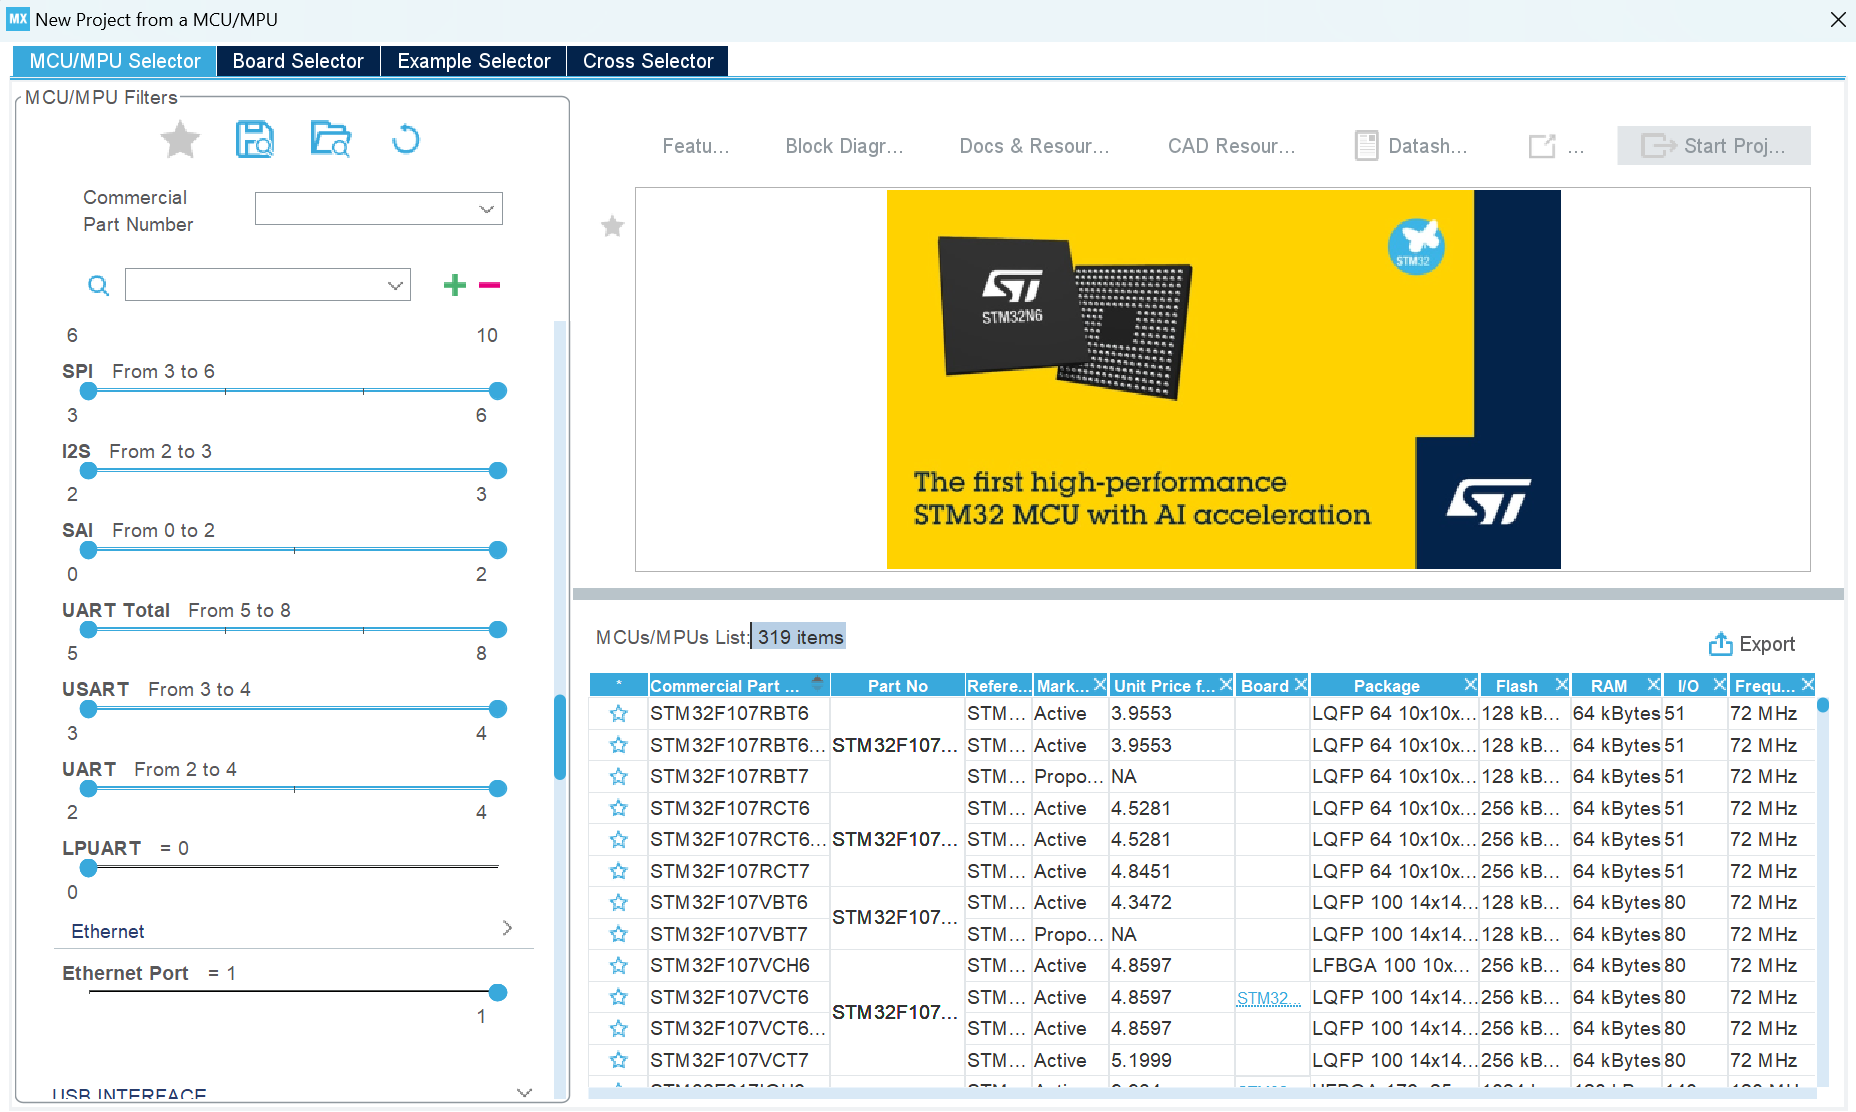The width and height of the screenshot is (1856, 1112).
Task: Mark STM32F107VCH6 as favorite
Action: click(x=618, y=965)
